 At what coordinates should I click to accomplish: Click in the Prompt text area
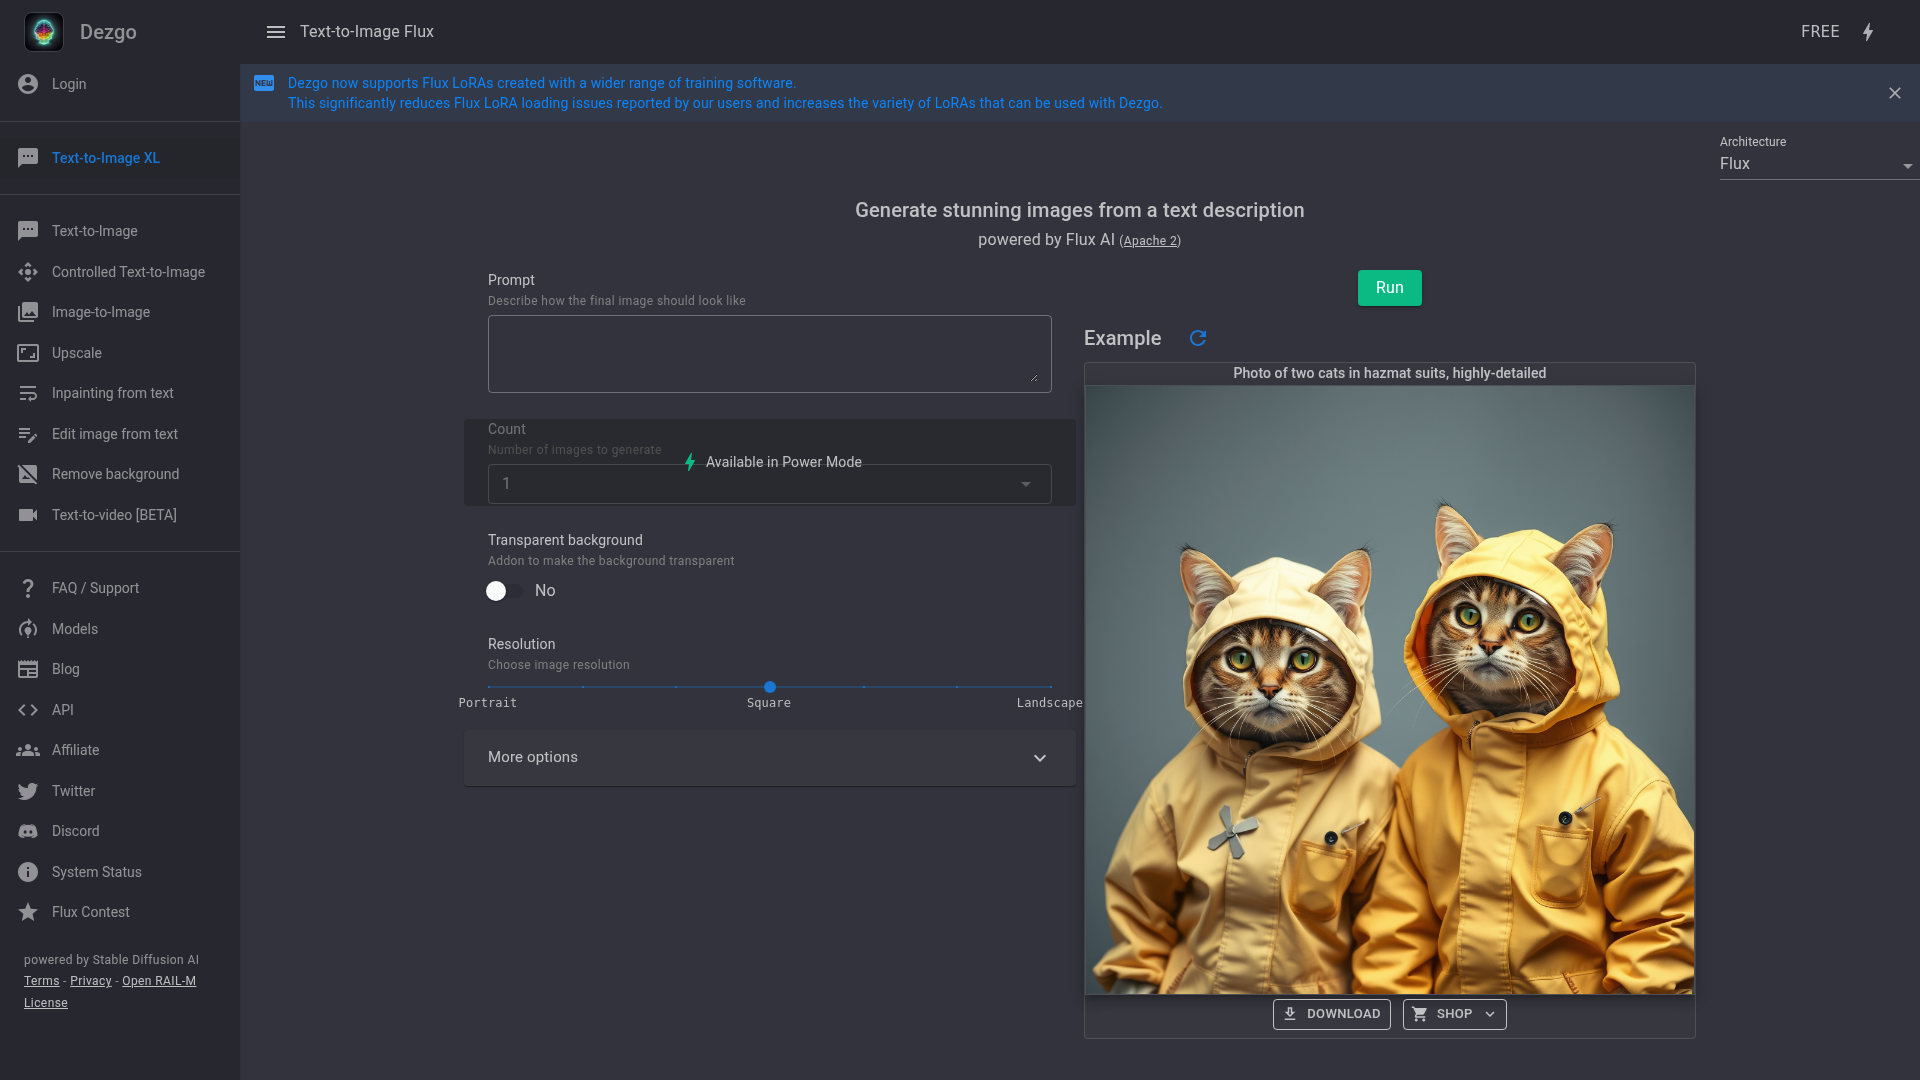pyautogui.click(x=770, y=354)
